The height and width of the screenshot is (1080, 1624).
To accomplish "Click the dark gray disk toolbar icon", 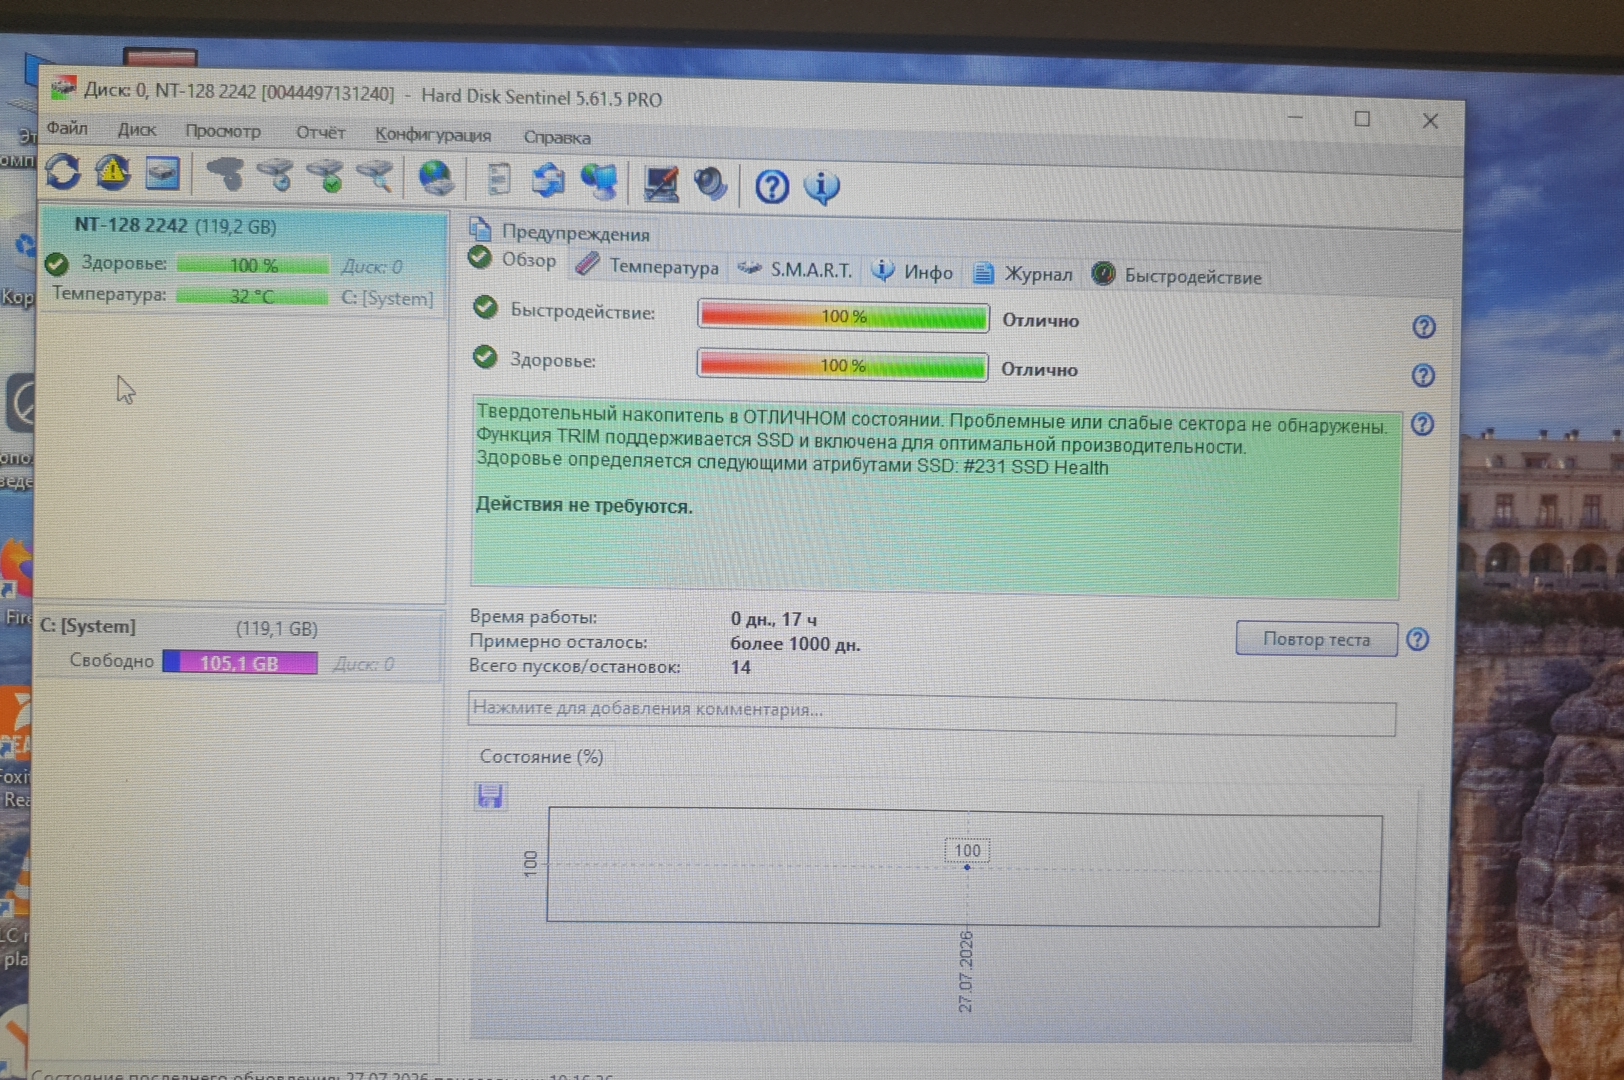I will pos(225,174).
